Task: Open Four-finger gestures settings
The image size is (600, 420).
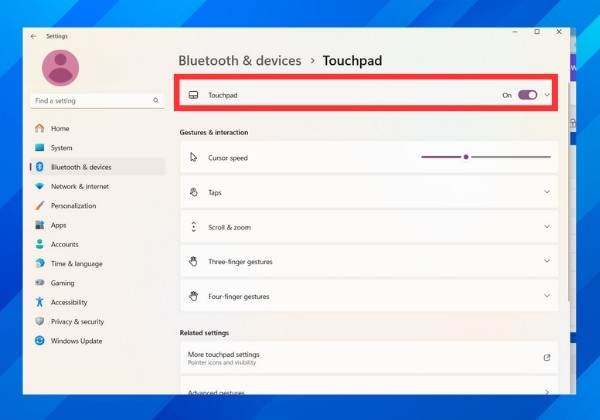Action: click(x=547, y=296)
